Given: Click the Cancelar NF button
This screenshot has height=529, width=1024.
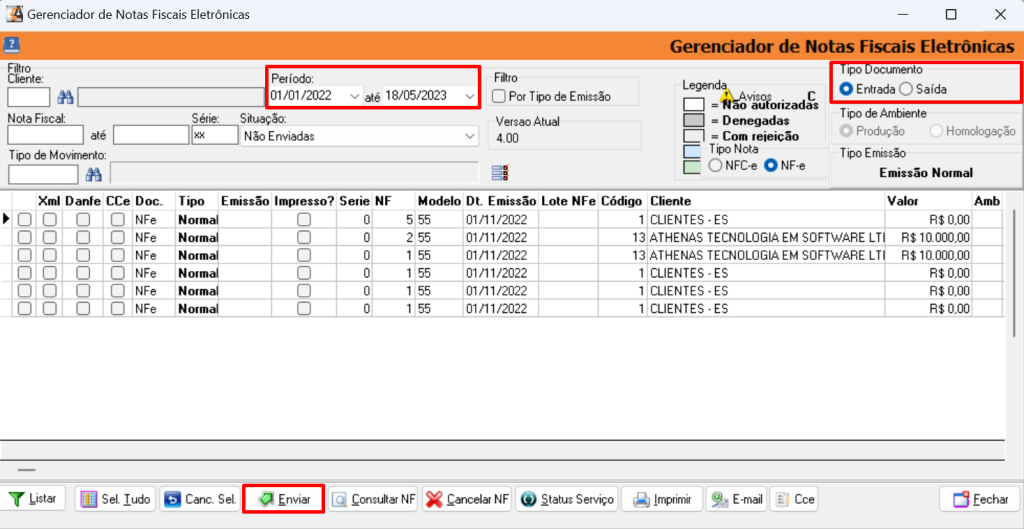Looking at the screenshot, I should coord(467,500).
